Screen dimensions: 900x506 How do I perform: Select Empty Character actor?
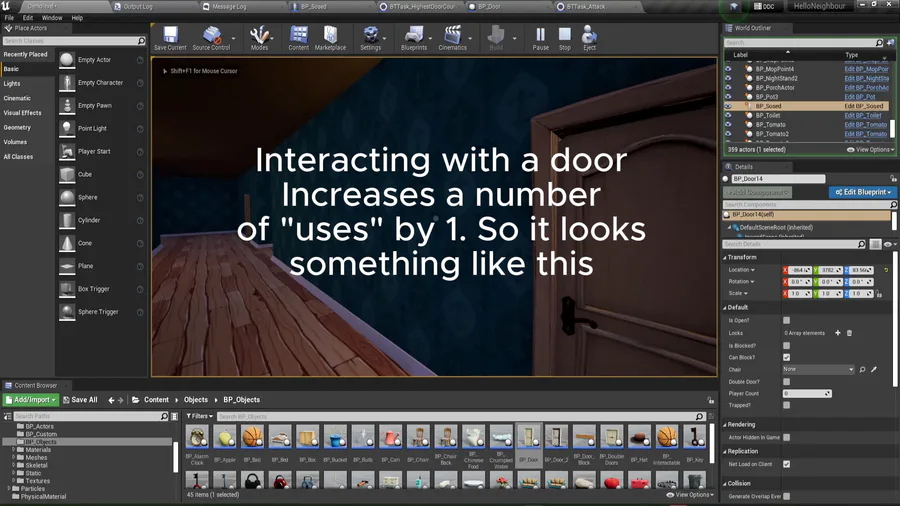[x=101, y=83]
